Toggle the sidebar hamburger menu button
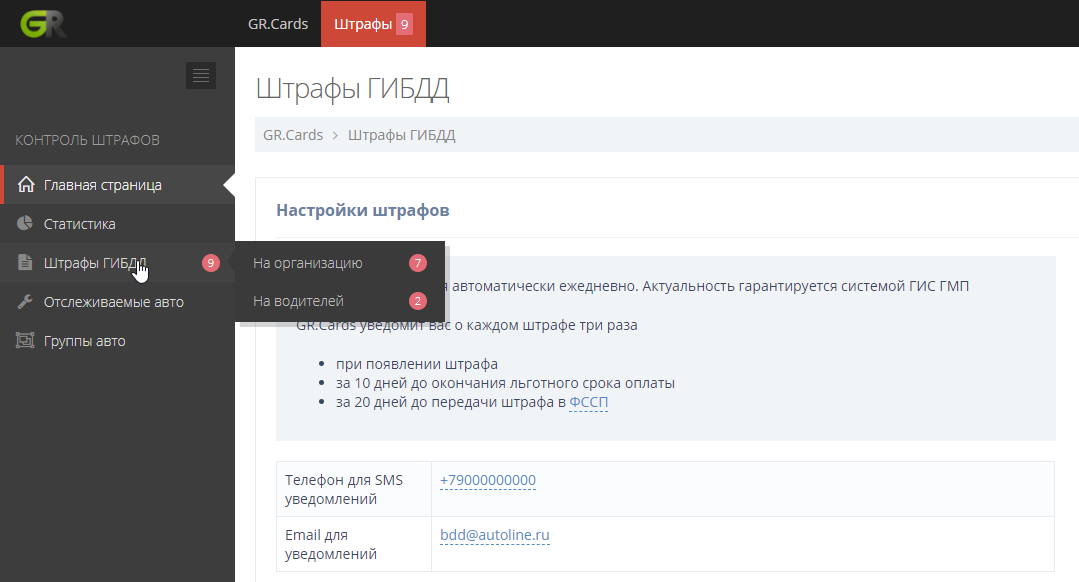This screenshot has height=582, width=1079. coord(201,75)
